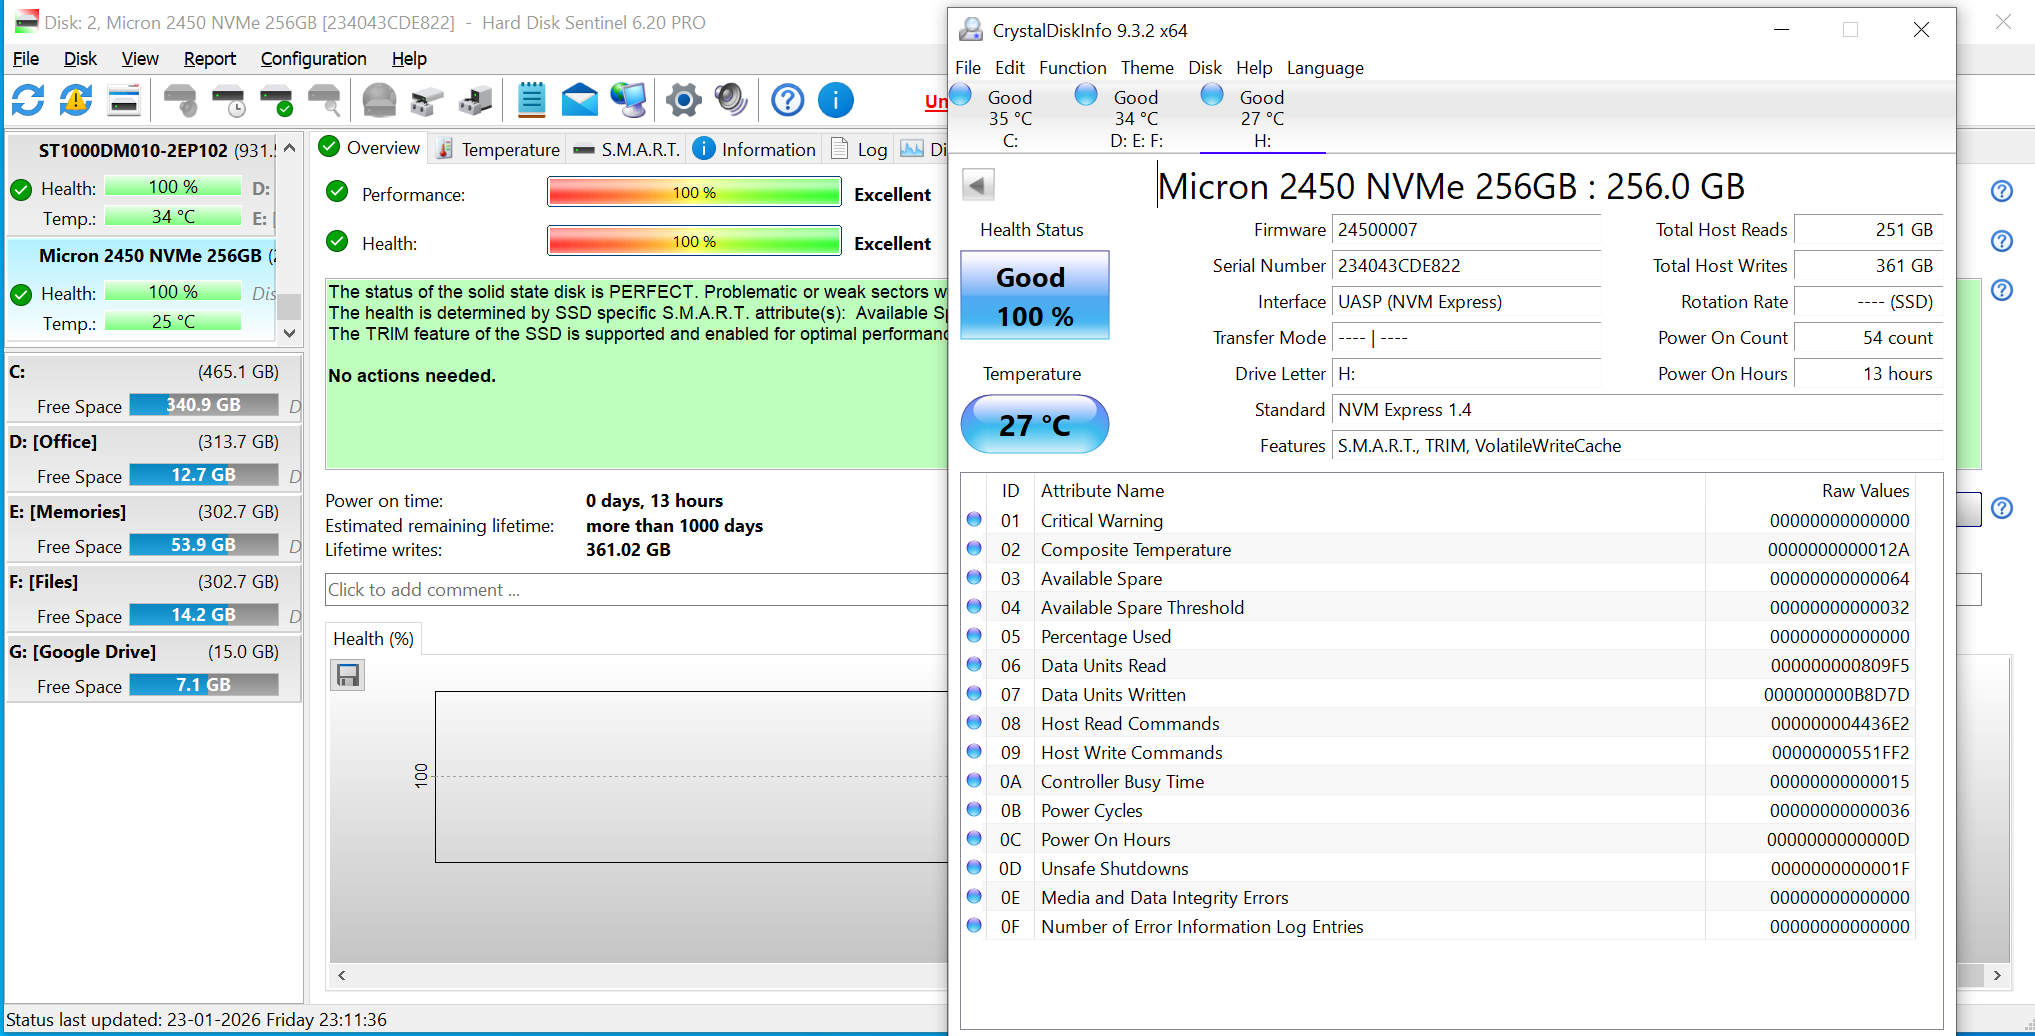Image resolution: width=2035 pixels, height=1036 pixels.
Task: Click the blue About info toolbar icon
Action: pos(835,100)
